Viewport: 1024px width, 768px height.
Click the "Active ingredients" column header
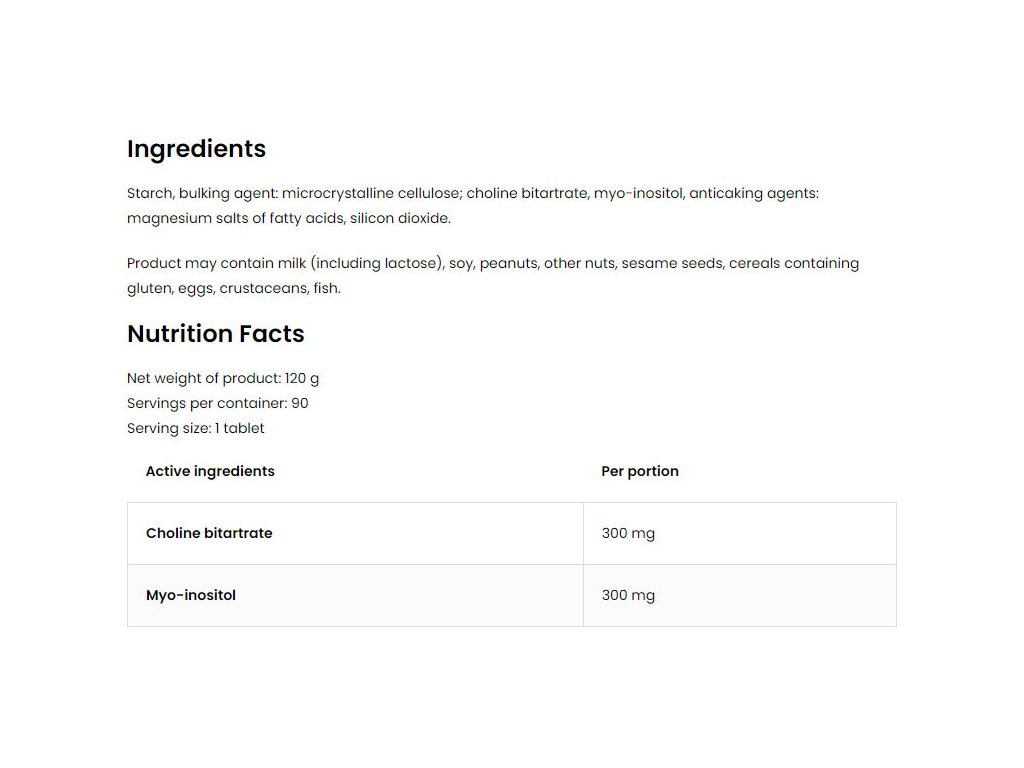[x=210, y=471]
